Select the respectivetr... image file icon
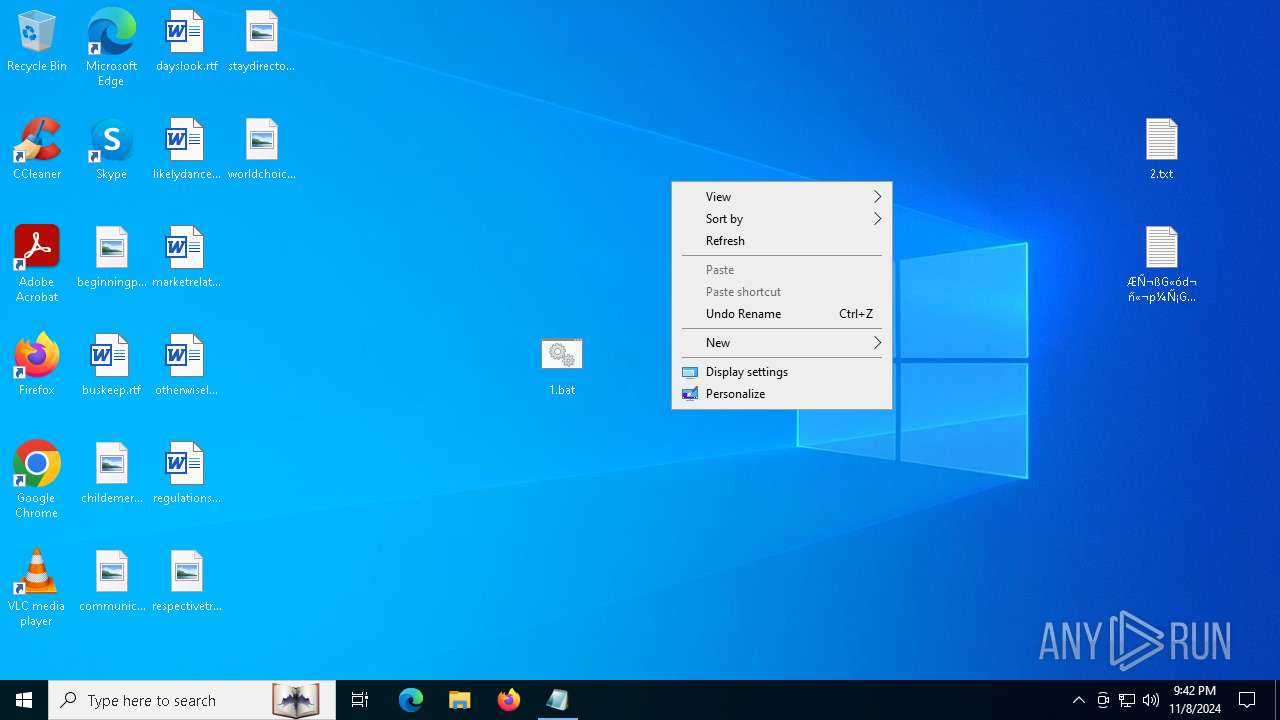1280x720 pixels. (x=186, y=582)
